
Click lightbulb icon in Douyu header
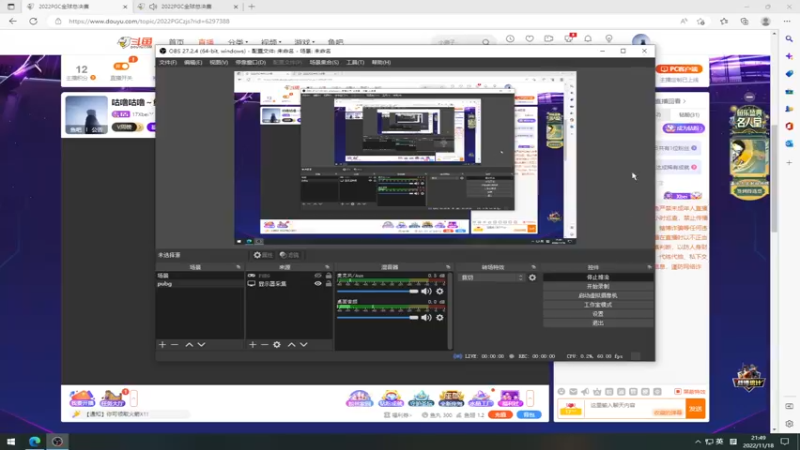click(x=609, y=39)
